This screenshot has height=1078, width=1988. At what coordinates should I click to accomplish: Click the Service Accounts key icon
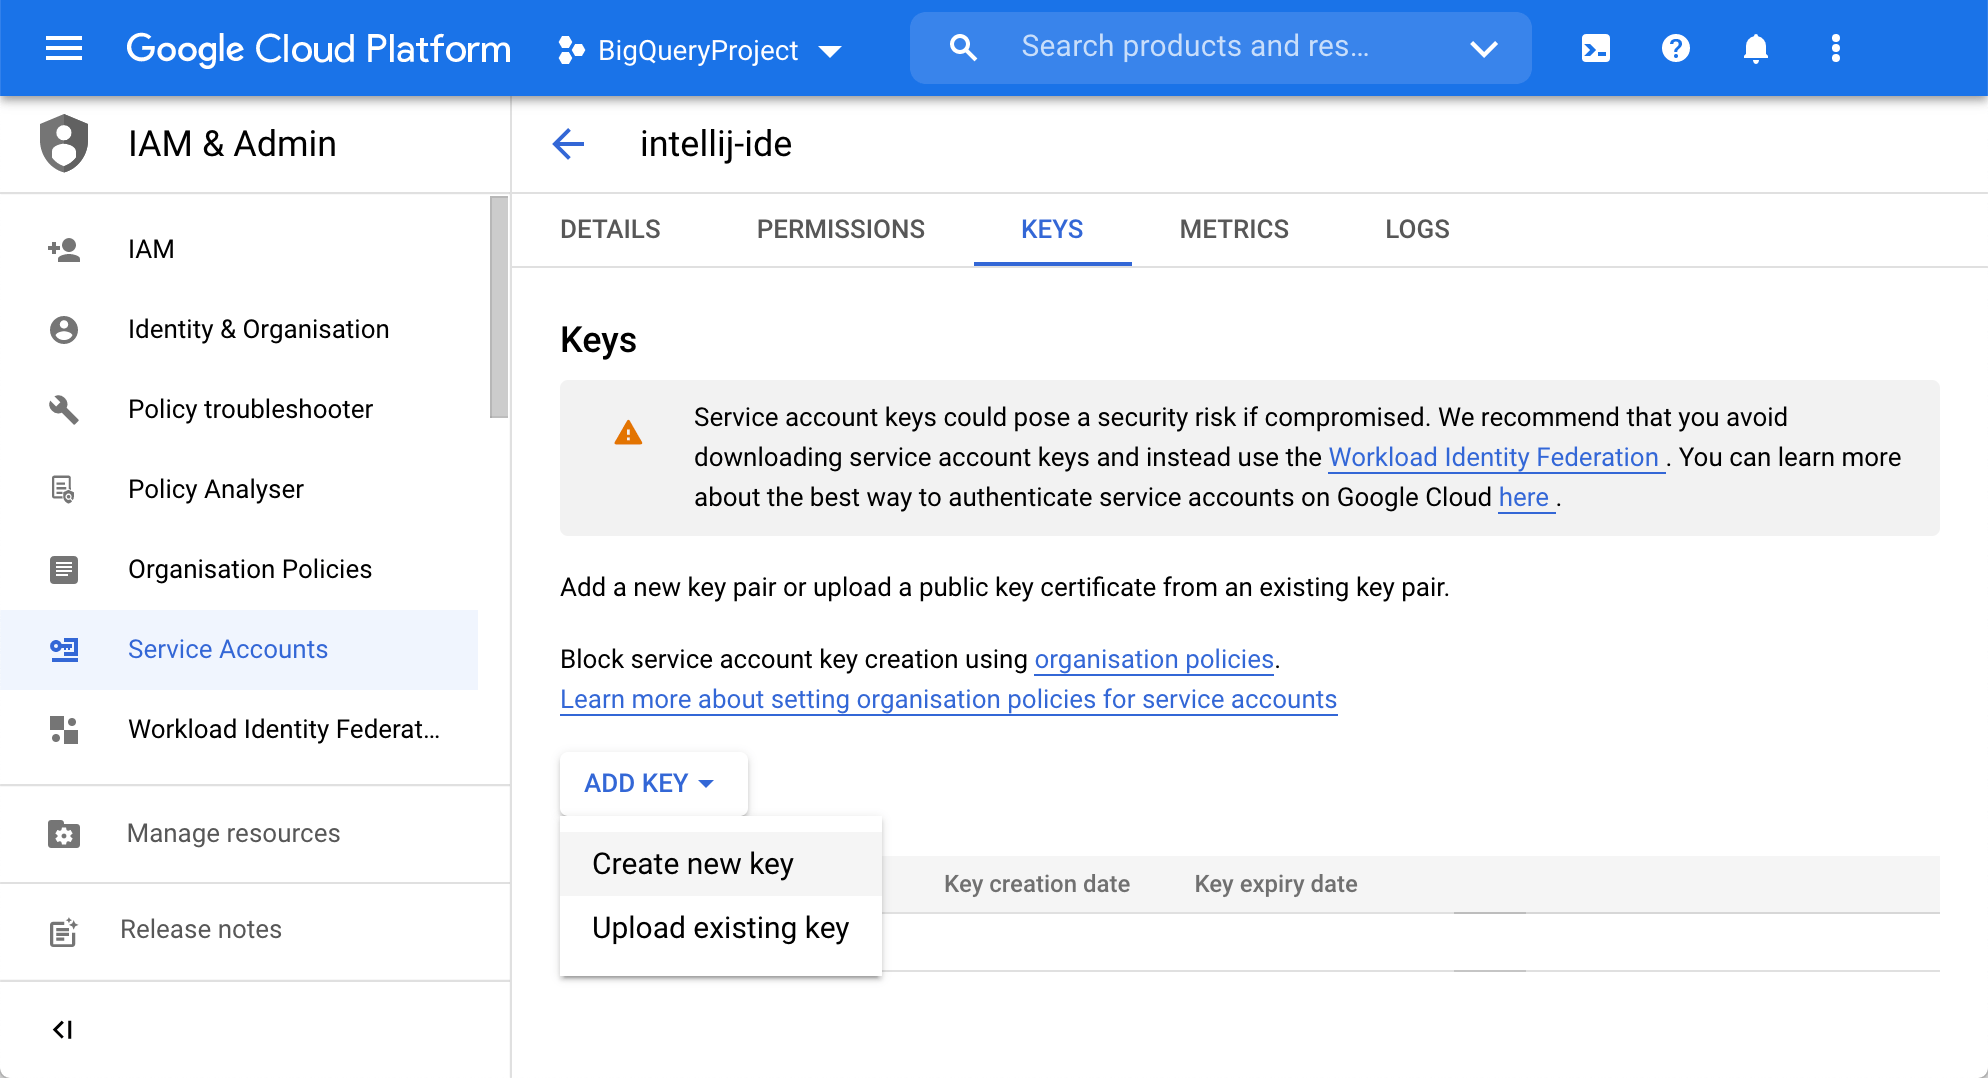pos(64,649)
